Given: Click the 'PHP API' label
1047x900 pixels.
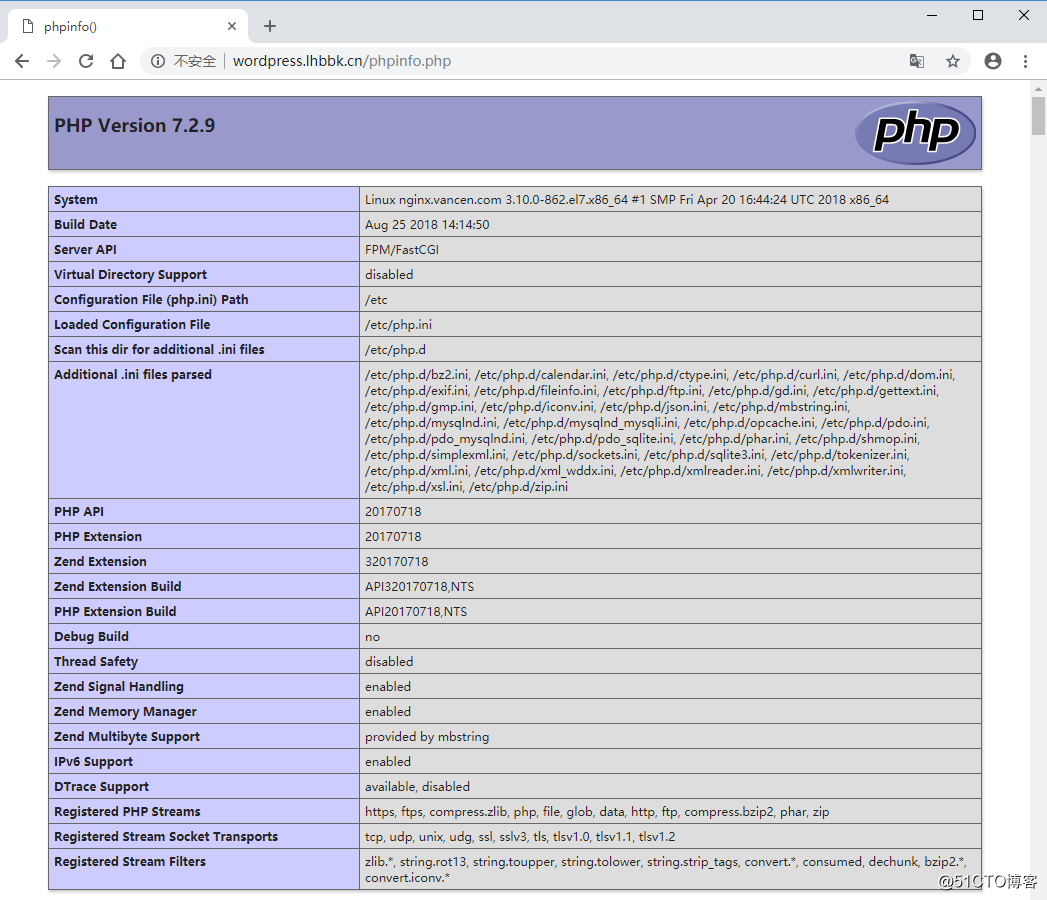Looking at the screenshot, I should 79,511.
